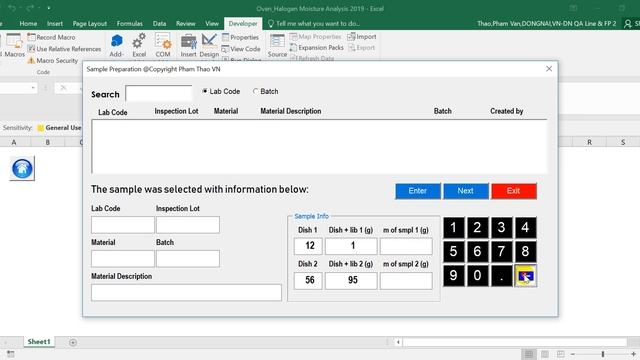Open the Formulas ribbon tab

130,24
